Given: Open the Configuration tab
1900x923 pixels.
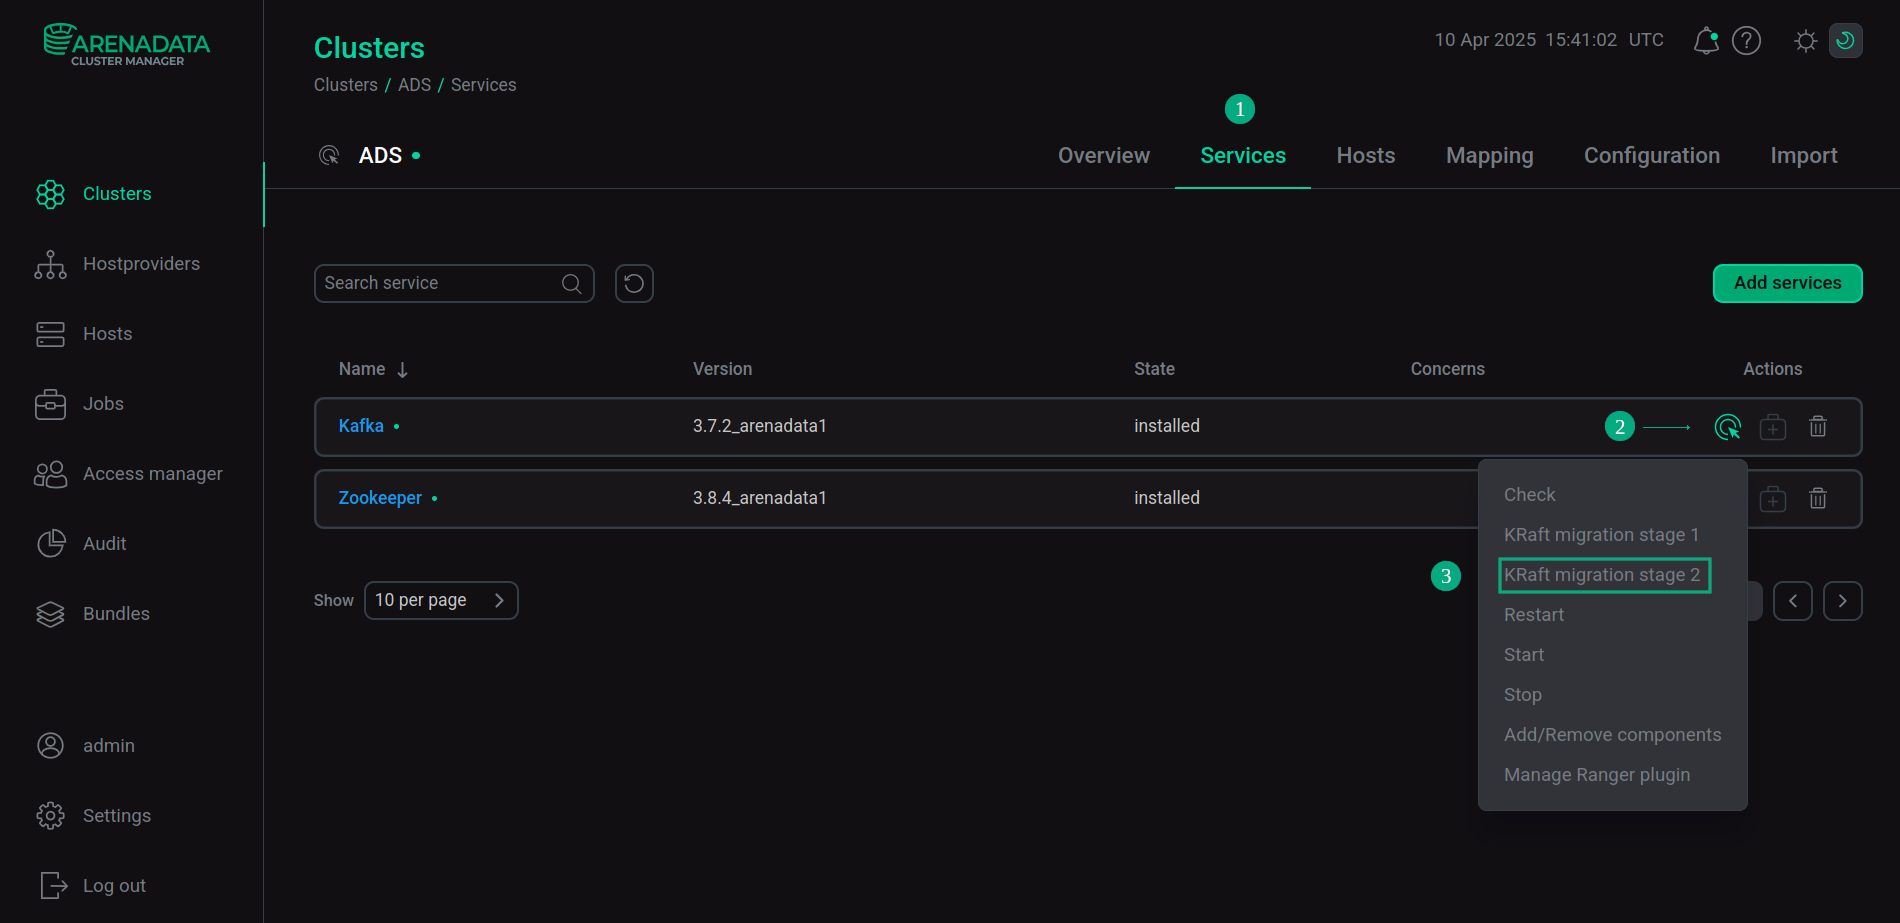Looking at the screenshot, I should tap(1652, 156).
